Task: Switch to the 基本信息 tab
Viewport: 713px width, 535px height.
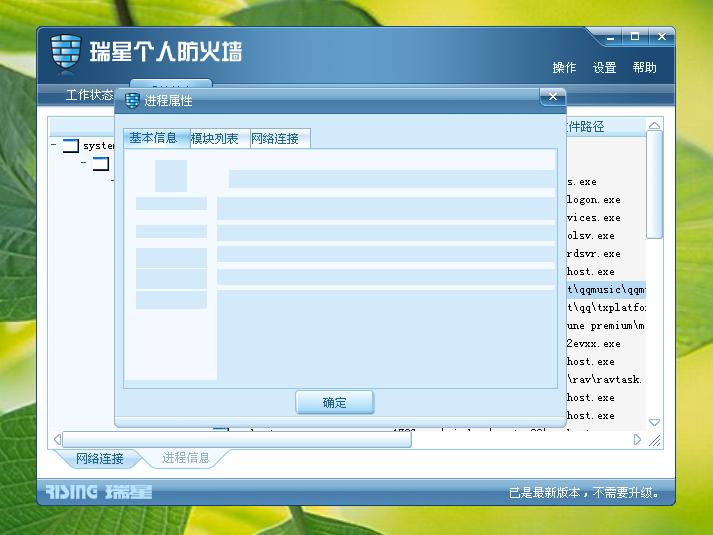Action: click(156, 138)
